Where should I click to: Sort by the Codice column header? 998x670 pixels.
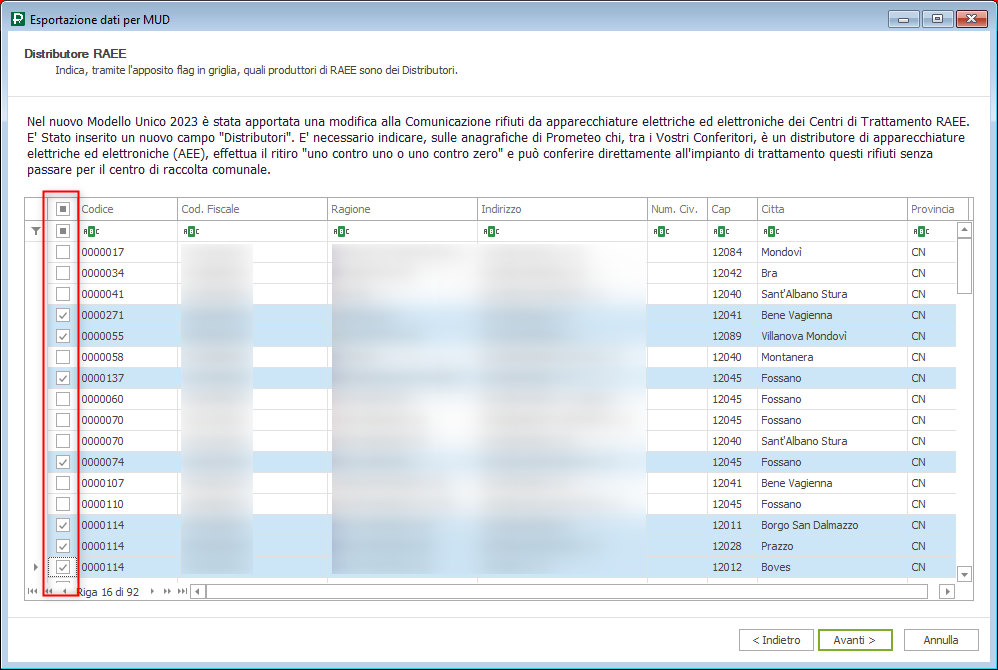coord(127,209)
